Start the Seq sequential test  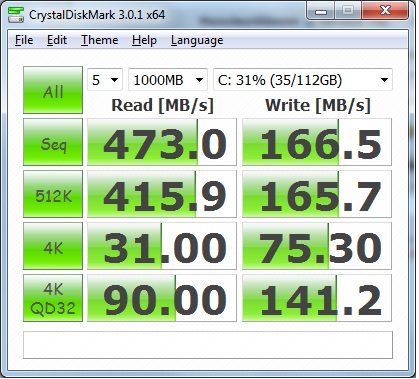coord(53,142)
